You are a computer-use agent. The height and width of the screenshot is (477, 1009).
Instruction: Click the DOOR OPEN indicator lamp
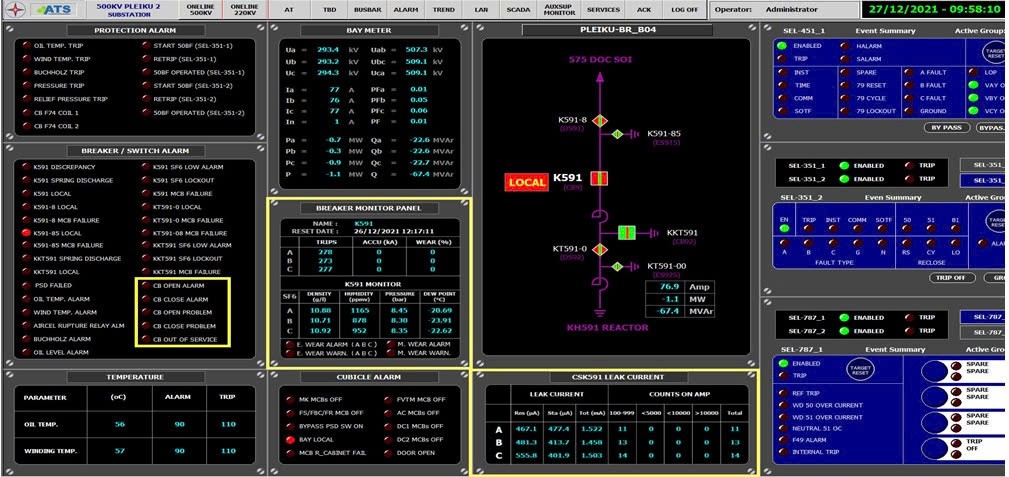pyautogui.click(x=388, y=453)
